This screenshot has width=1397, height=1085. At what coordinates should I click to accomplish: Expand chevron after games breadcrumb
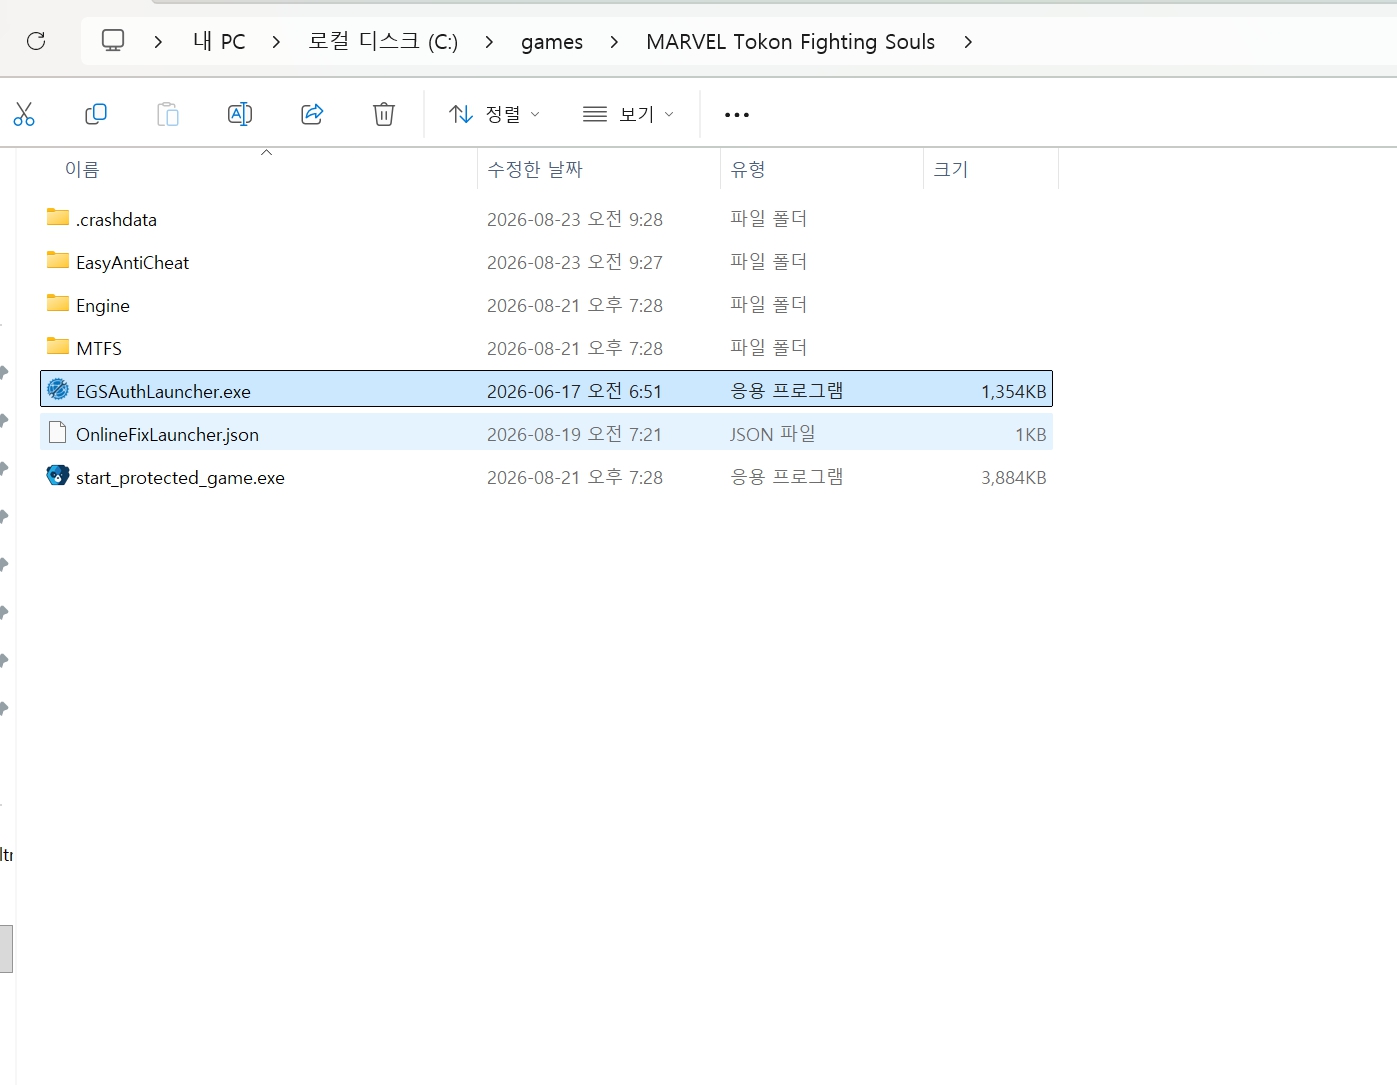(614, 42)
